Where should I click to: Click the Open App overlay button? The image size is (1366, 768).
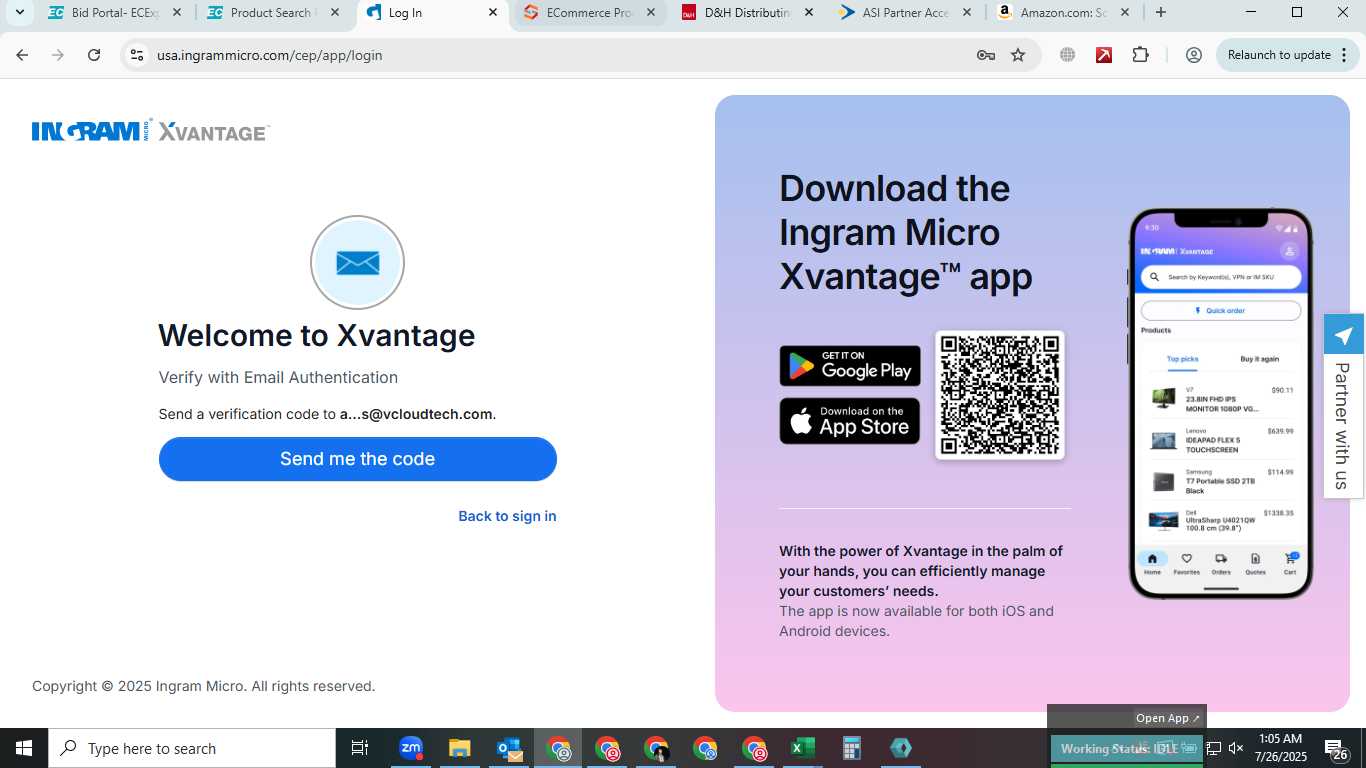[1167, 718]
